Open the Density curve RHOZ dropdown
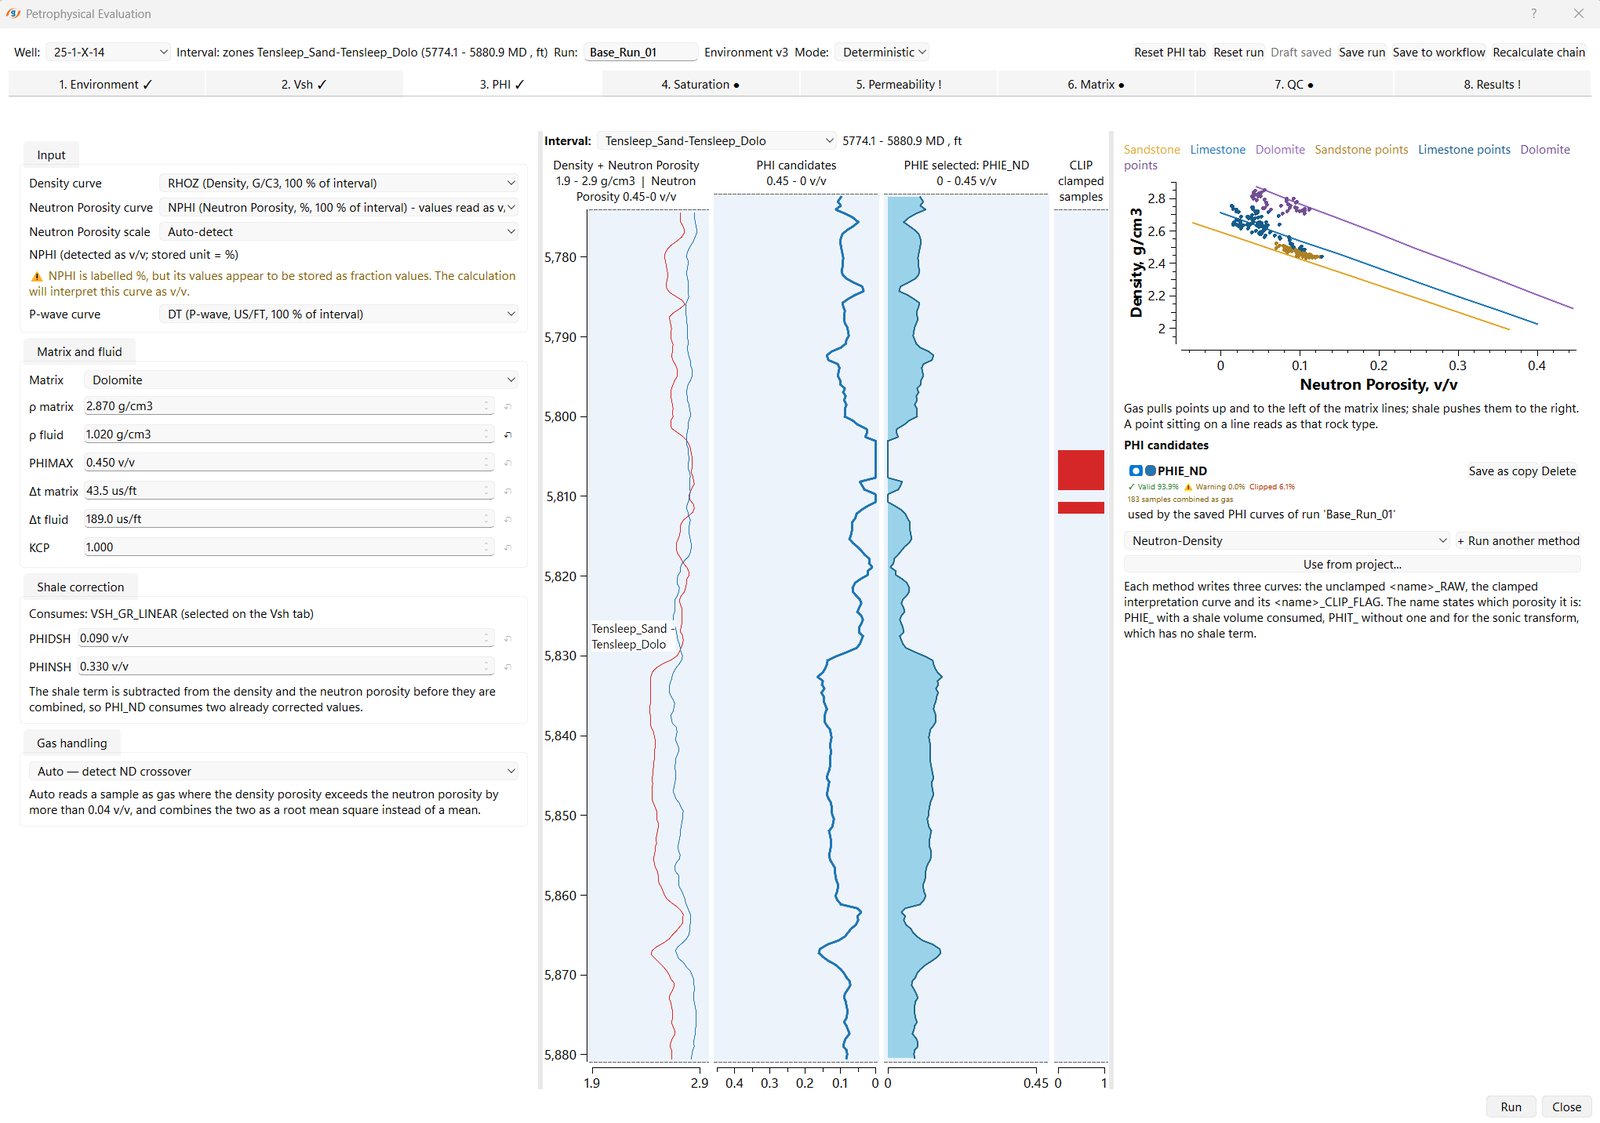 click(x=339, y=183)
